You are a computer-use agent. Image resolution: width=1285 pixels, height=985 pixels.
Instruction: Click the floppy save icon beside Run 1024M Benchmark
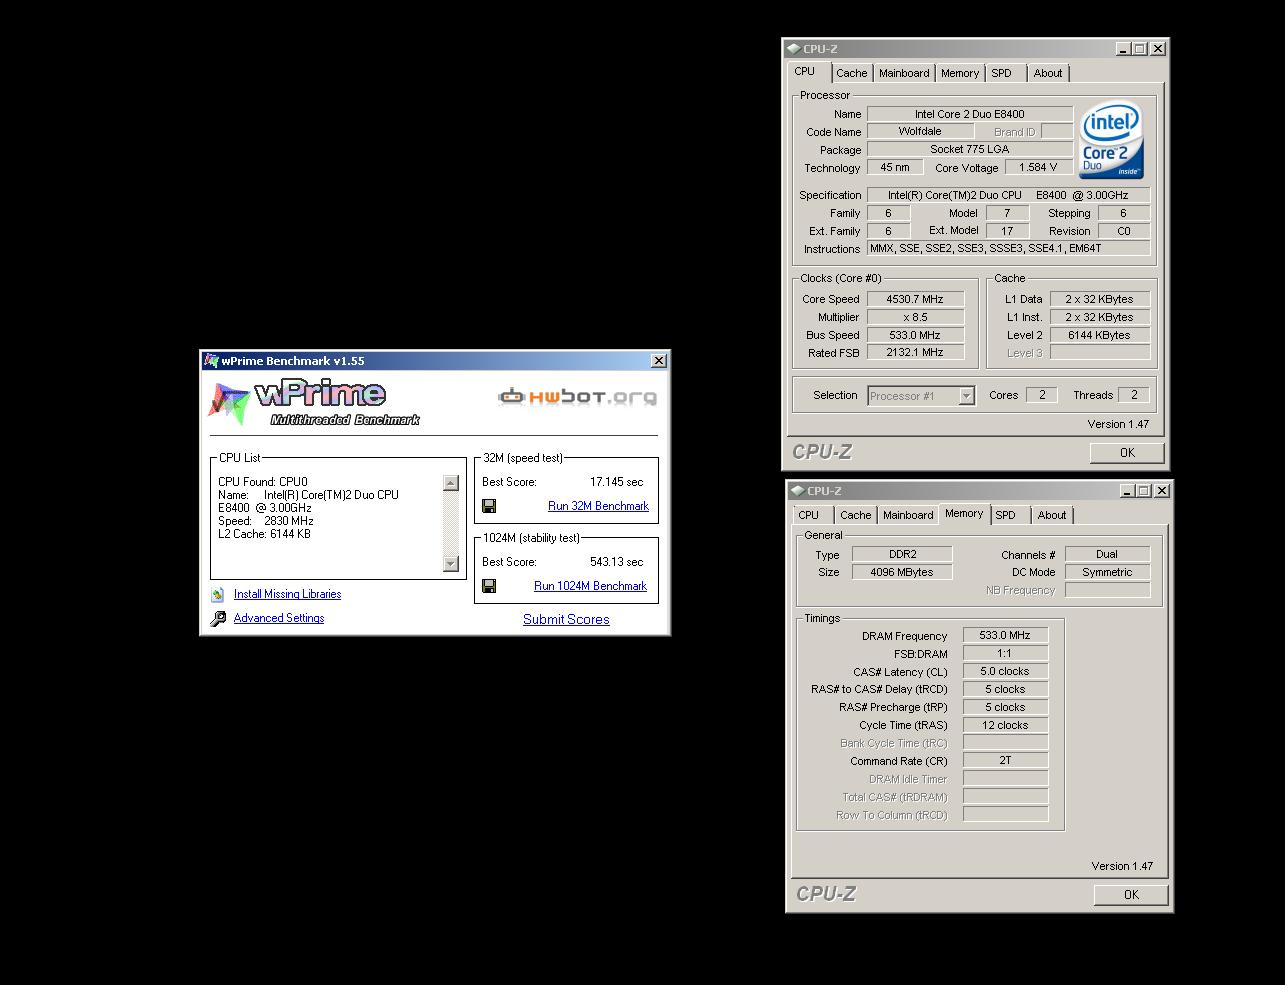tap(489, 586)
